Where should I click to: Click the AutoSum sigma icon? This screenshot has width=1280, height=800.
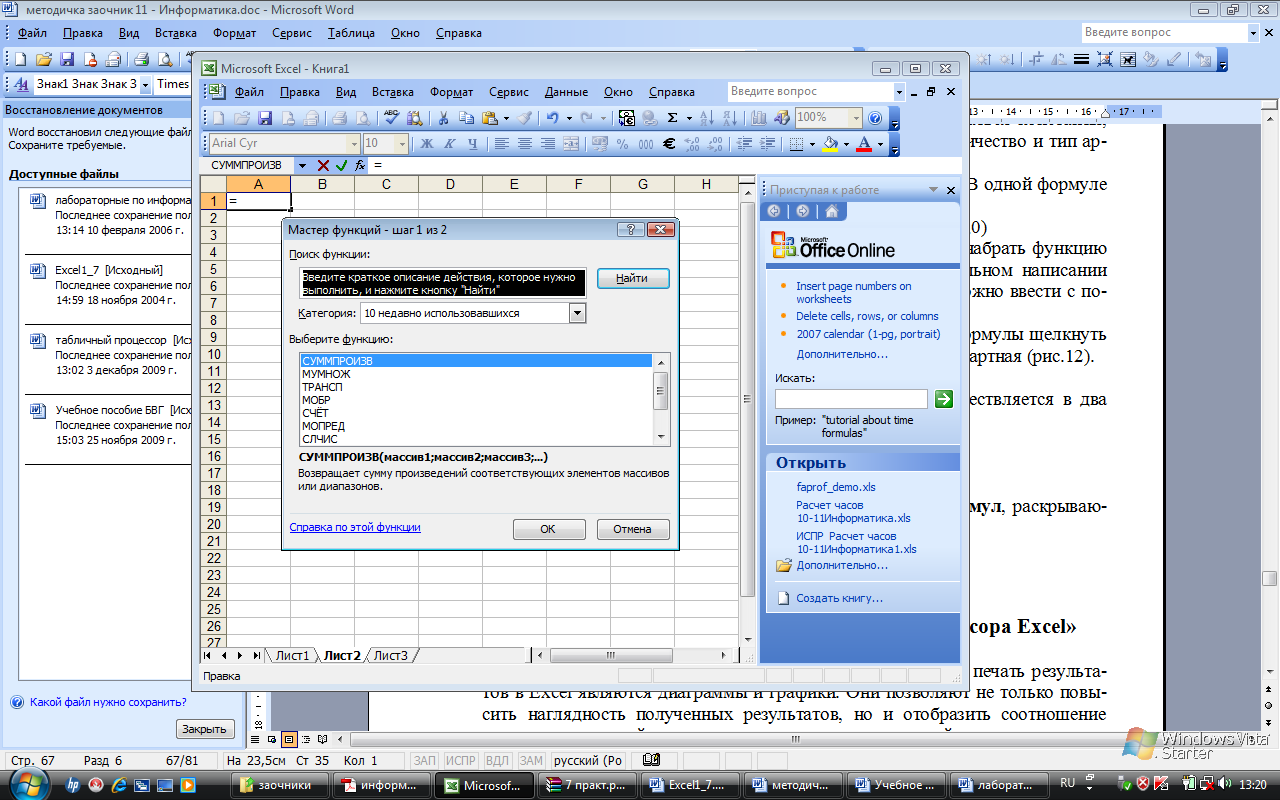(673, 117)
